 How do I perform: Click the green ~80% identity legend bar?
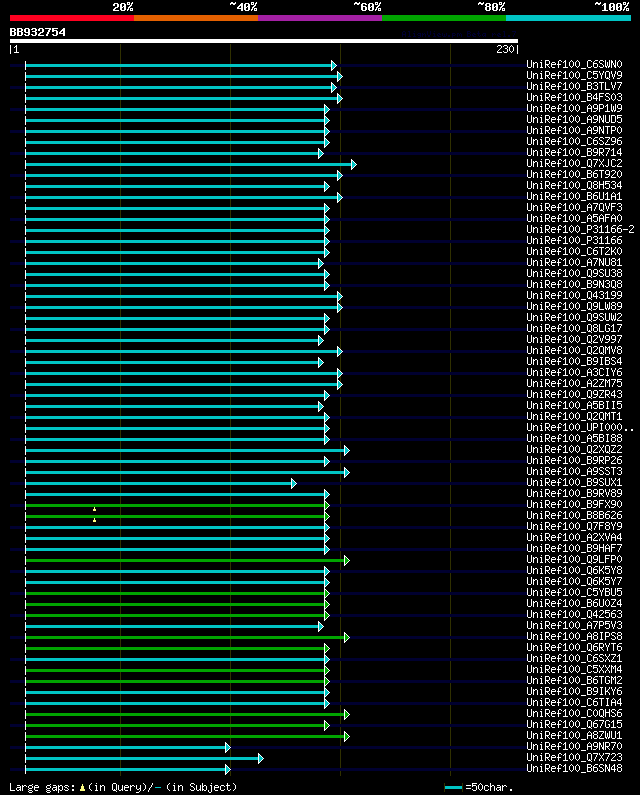(444, 18)
